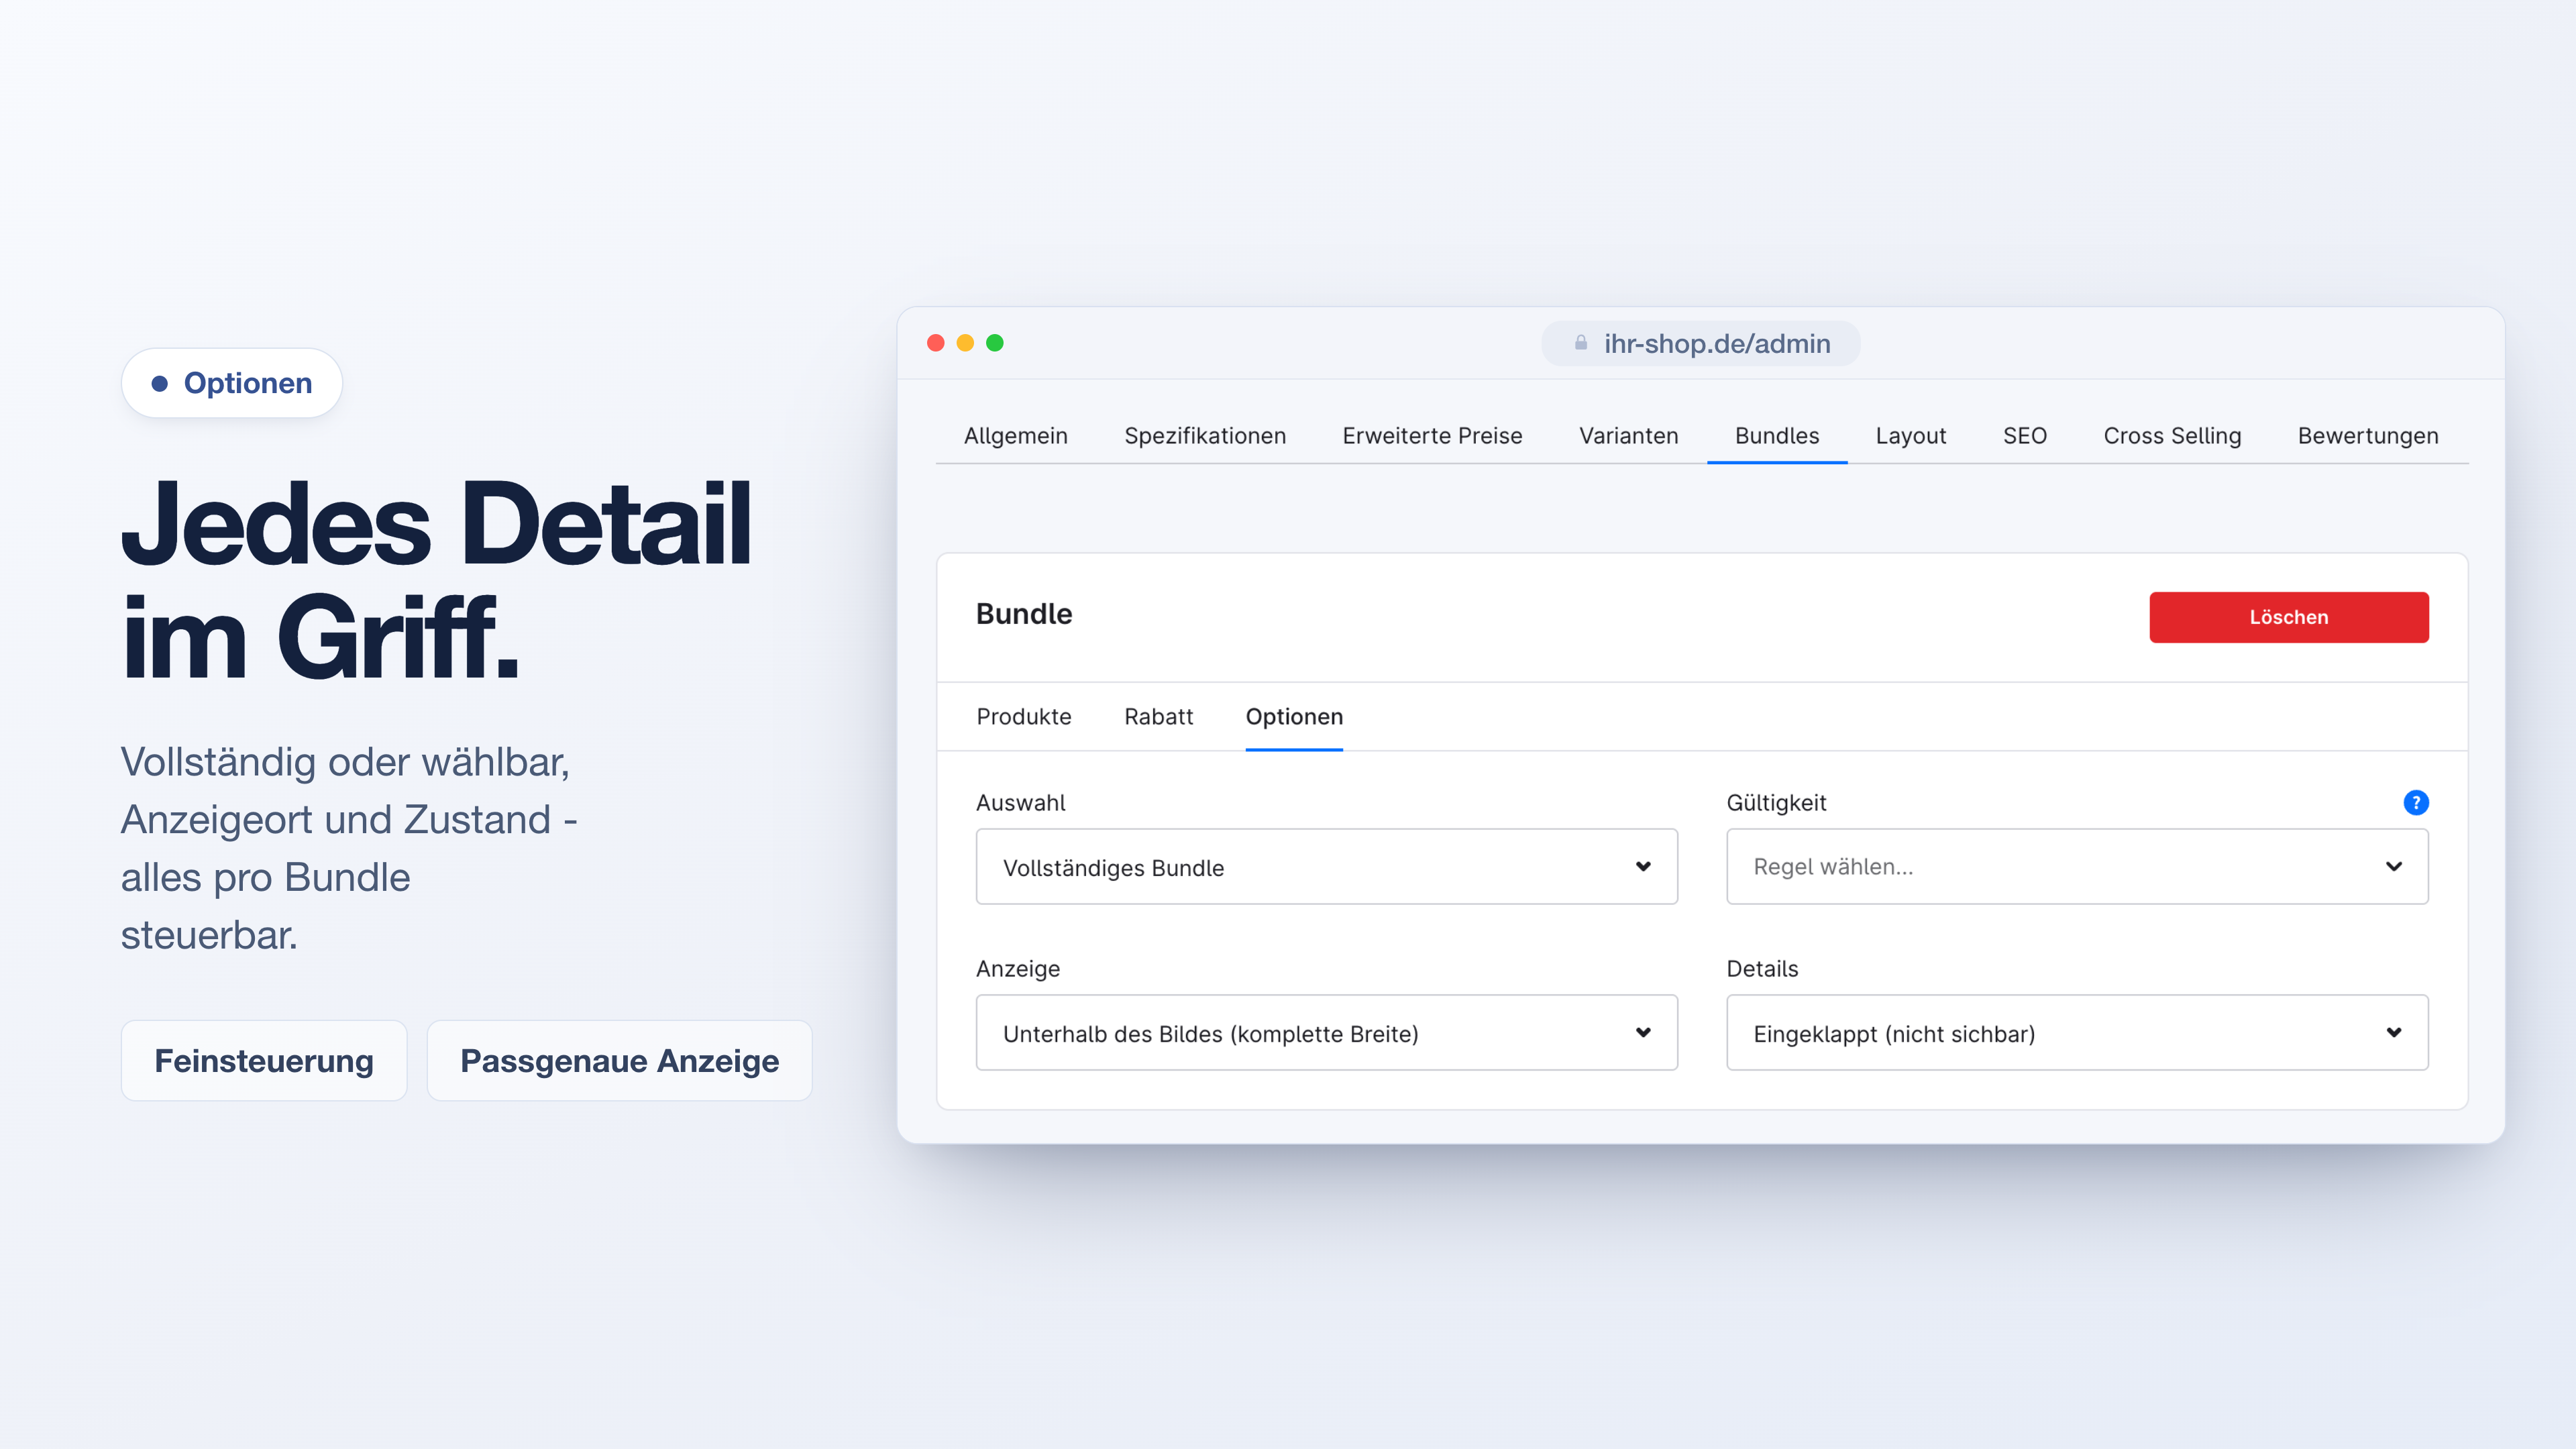Select the Rabatt sub-tab
This screenshot has width=2576, height=1449.
pos(1158,717)
